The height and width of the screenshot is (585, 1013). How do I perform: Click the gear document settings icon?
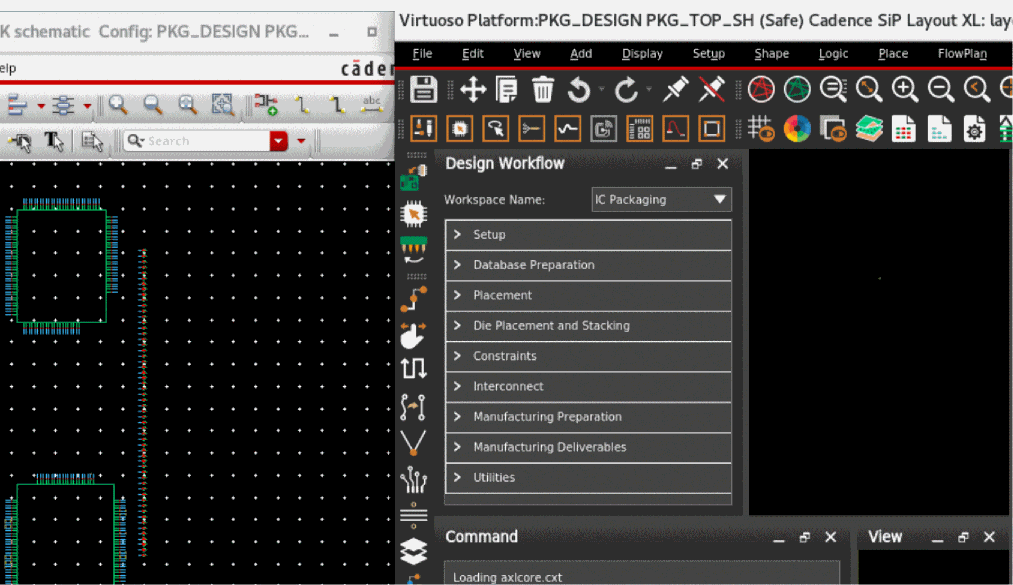(974, 129)
